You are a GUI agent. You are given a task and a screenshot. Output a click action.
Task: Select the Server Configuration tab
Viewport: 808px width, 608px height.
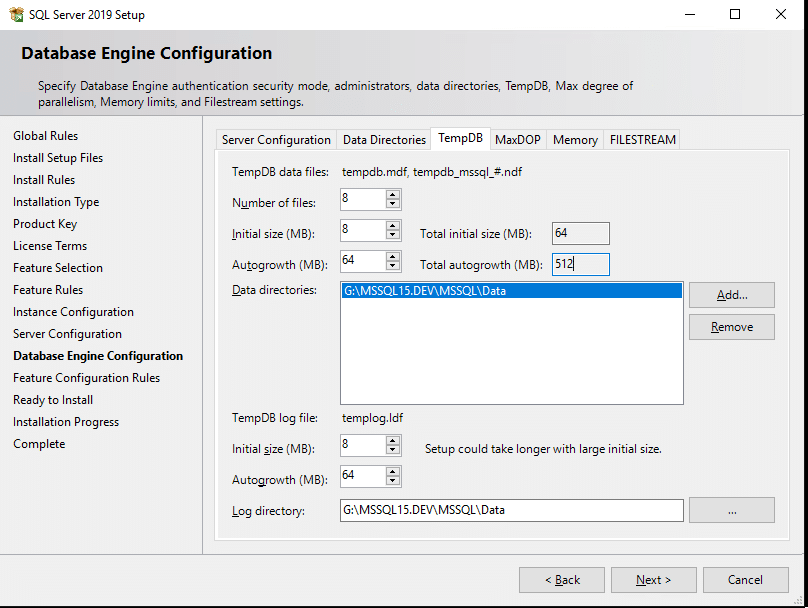(x=276, y=139)
